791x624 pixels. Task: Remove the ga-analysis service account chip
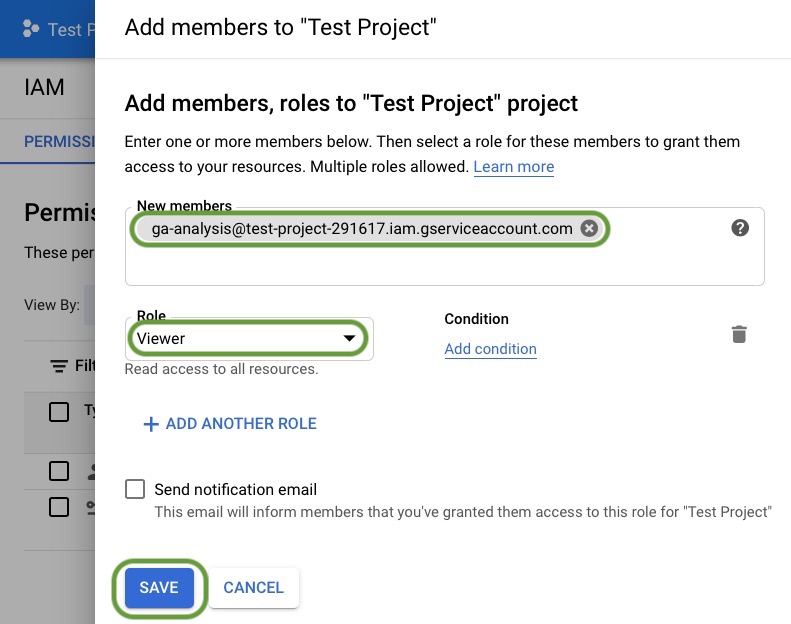coord(590,229)
